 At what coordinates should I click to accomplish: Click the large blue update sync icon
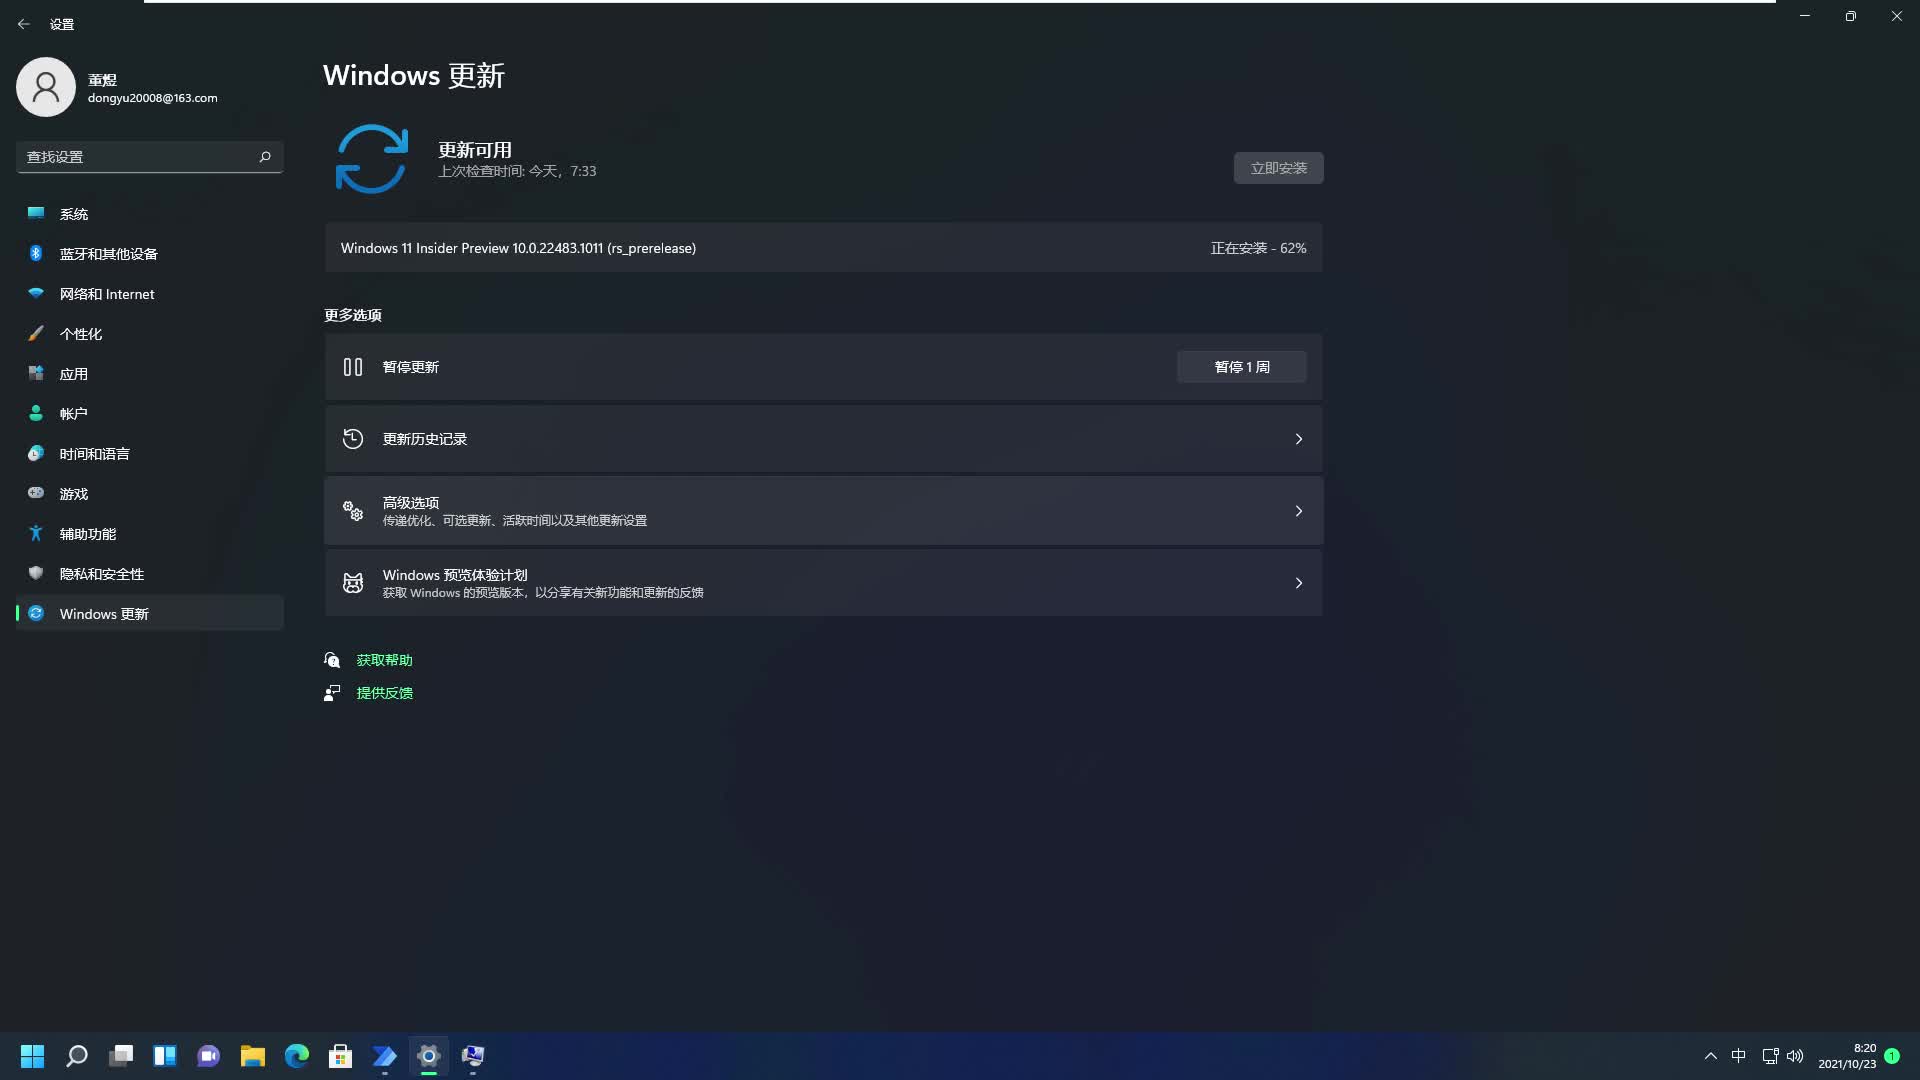click(372, 159)
